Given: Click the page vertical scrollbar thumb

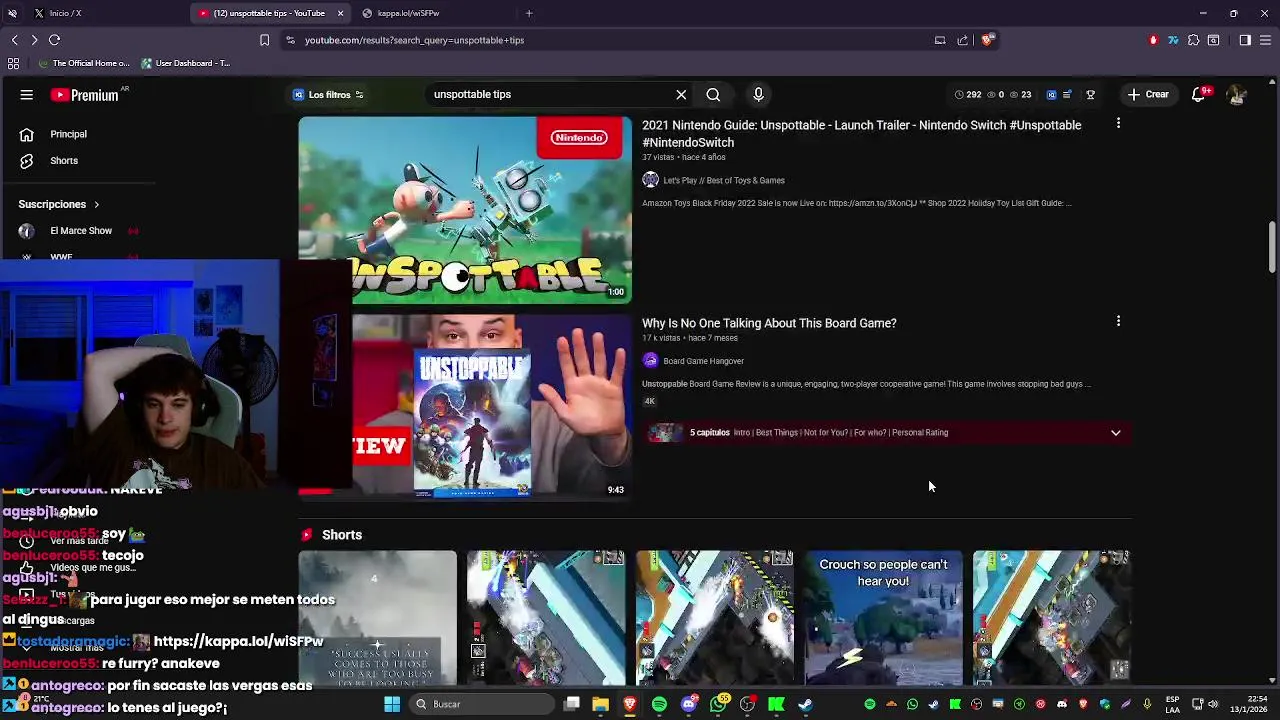Looking at the screenshot, I should pos(1272,246).
